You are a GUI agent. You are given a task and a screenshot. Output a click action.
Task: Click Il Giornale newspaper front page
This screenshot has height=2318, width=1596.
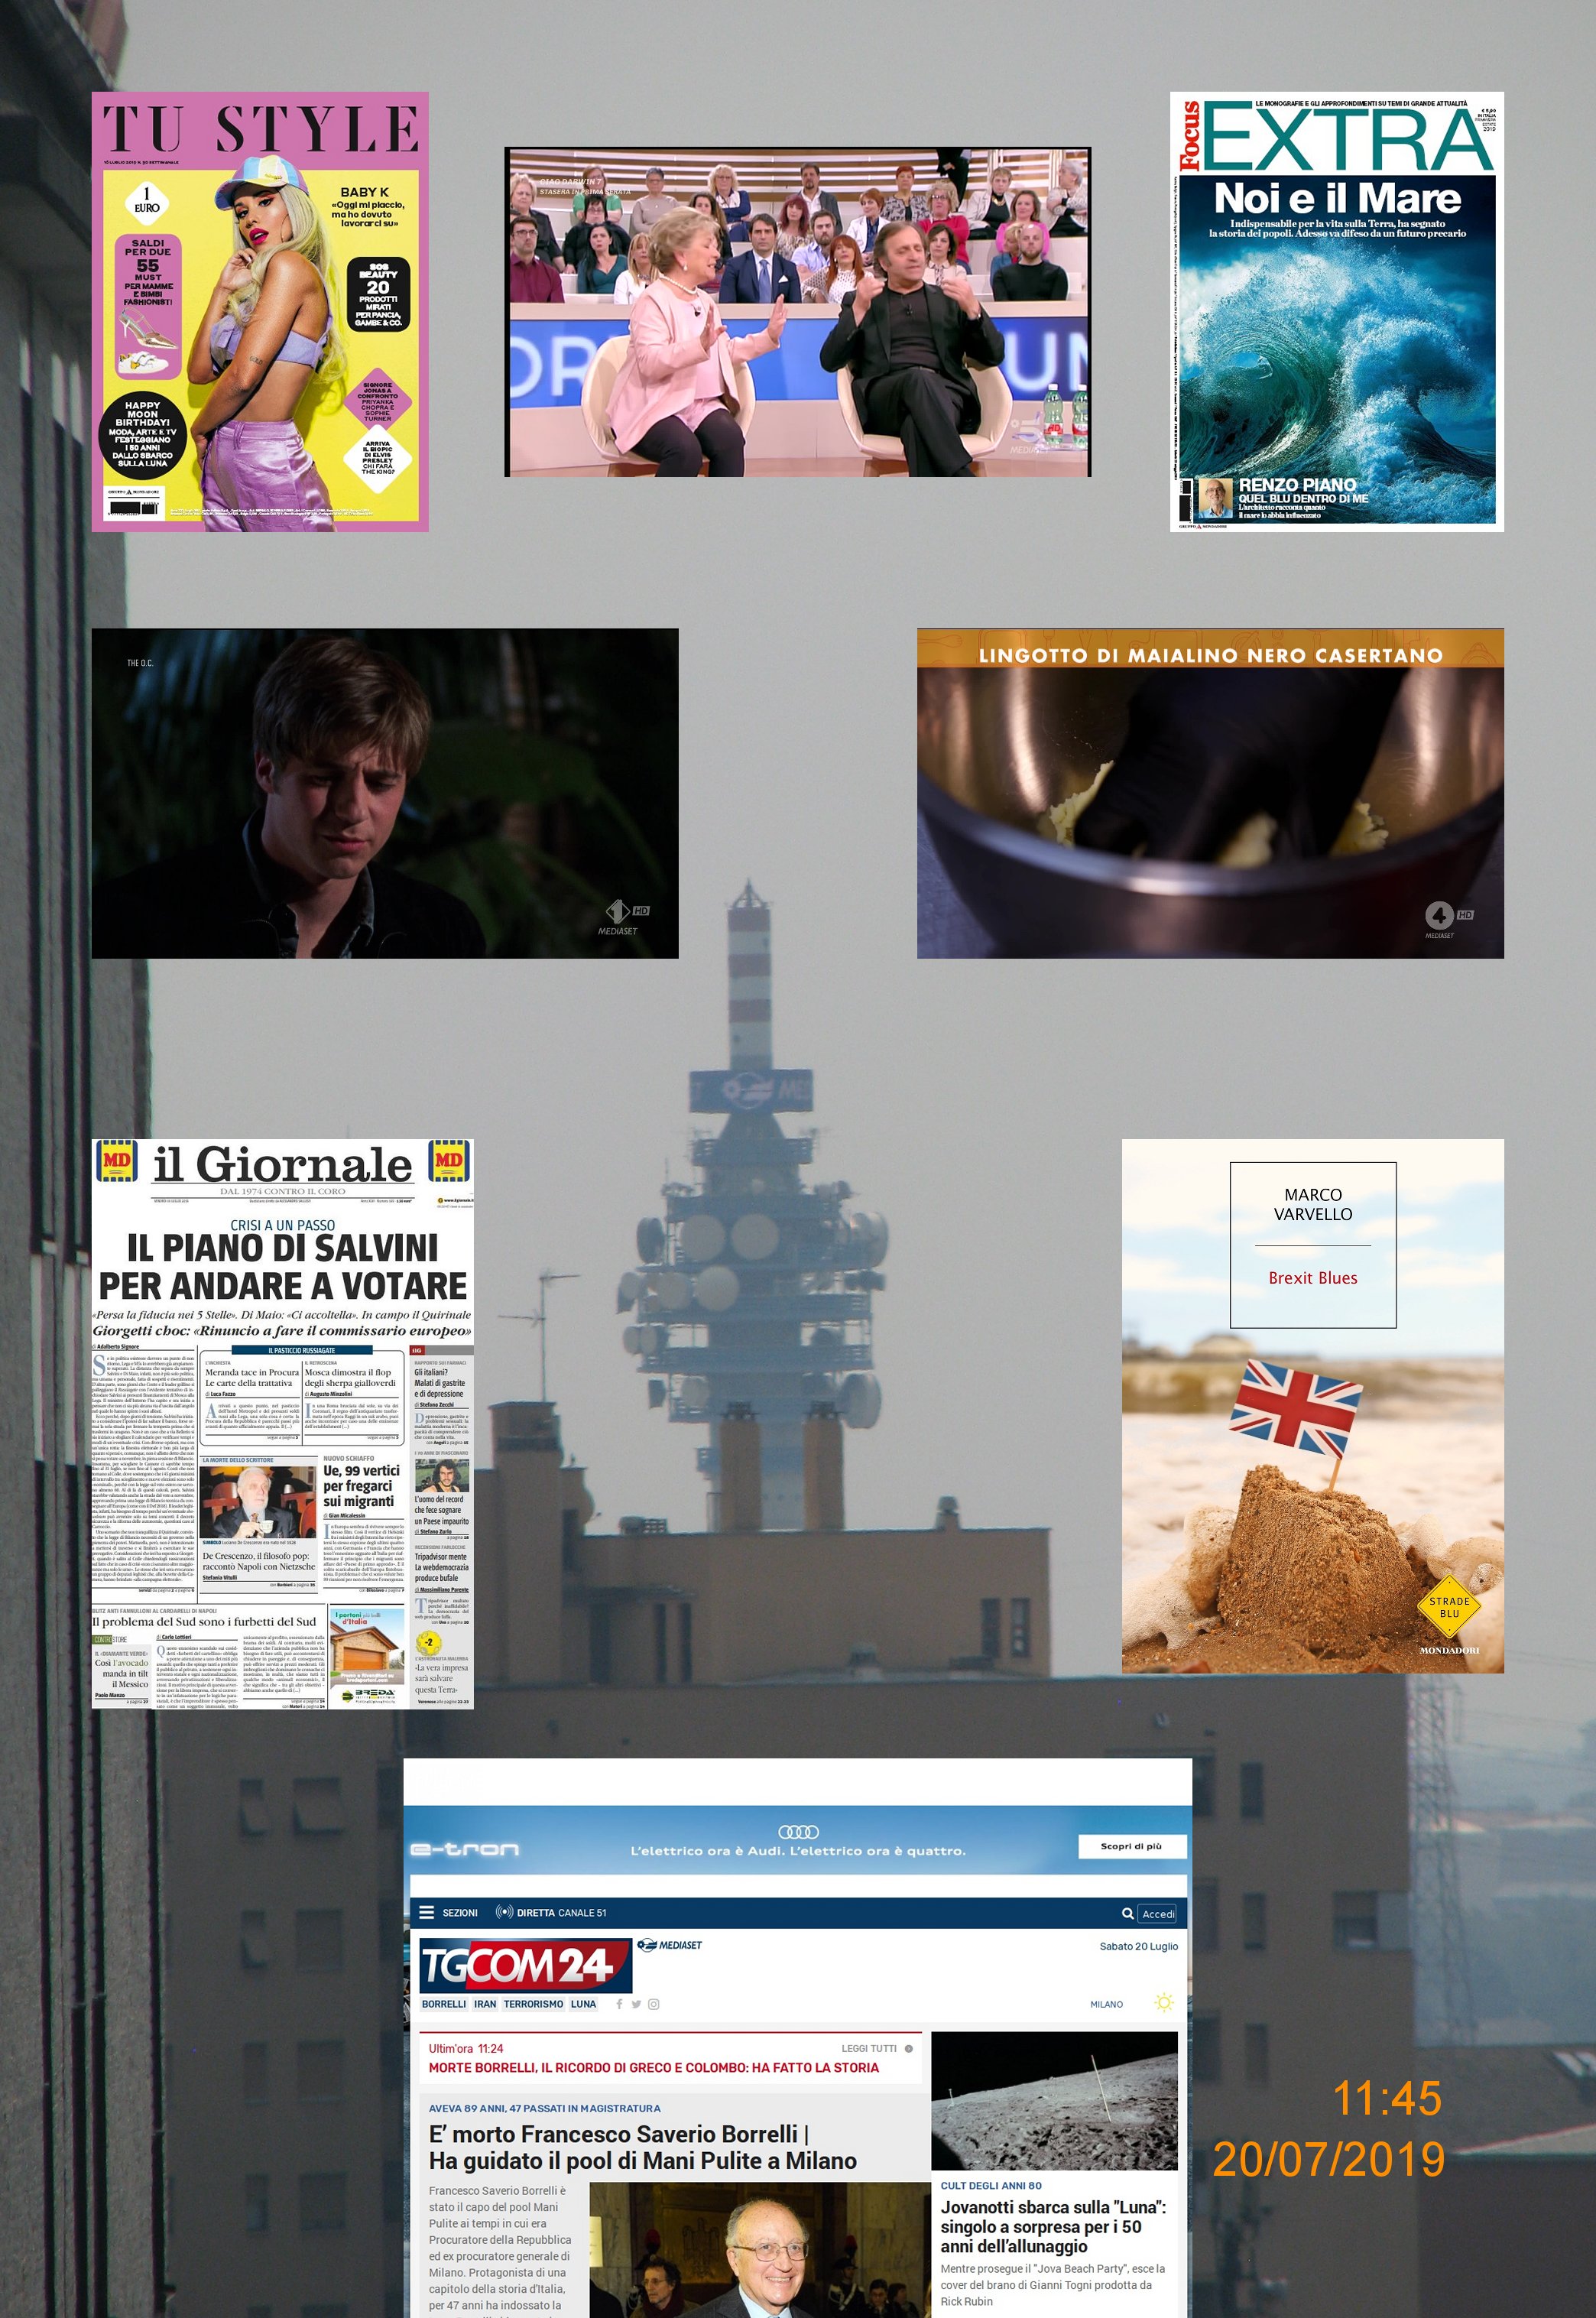pos(282,1424)
